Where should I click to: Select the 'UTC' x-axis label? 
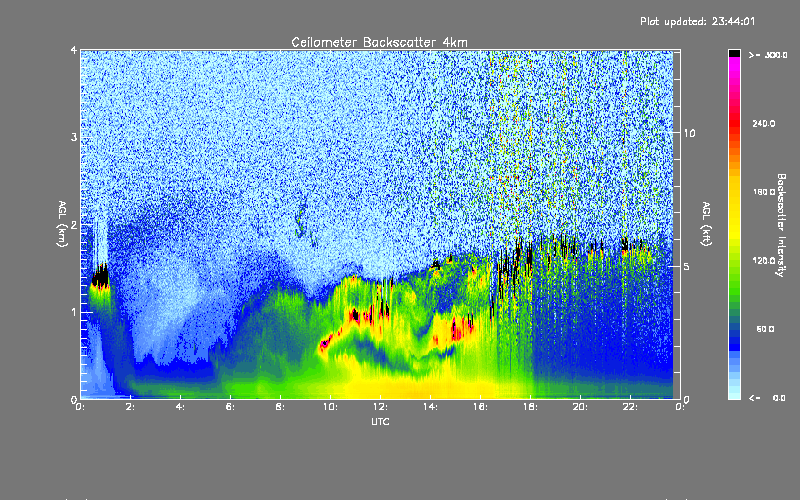click(380, 421)
